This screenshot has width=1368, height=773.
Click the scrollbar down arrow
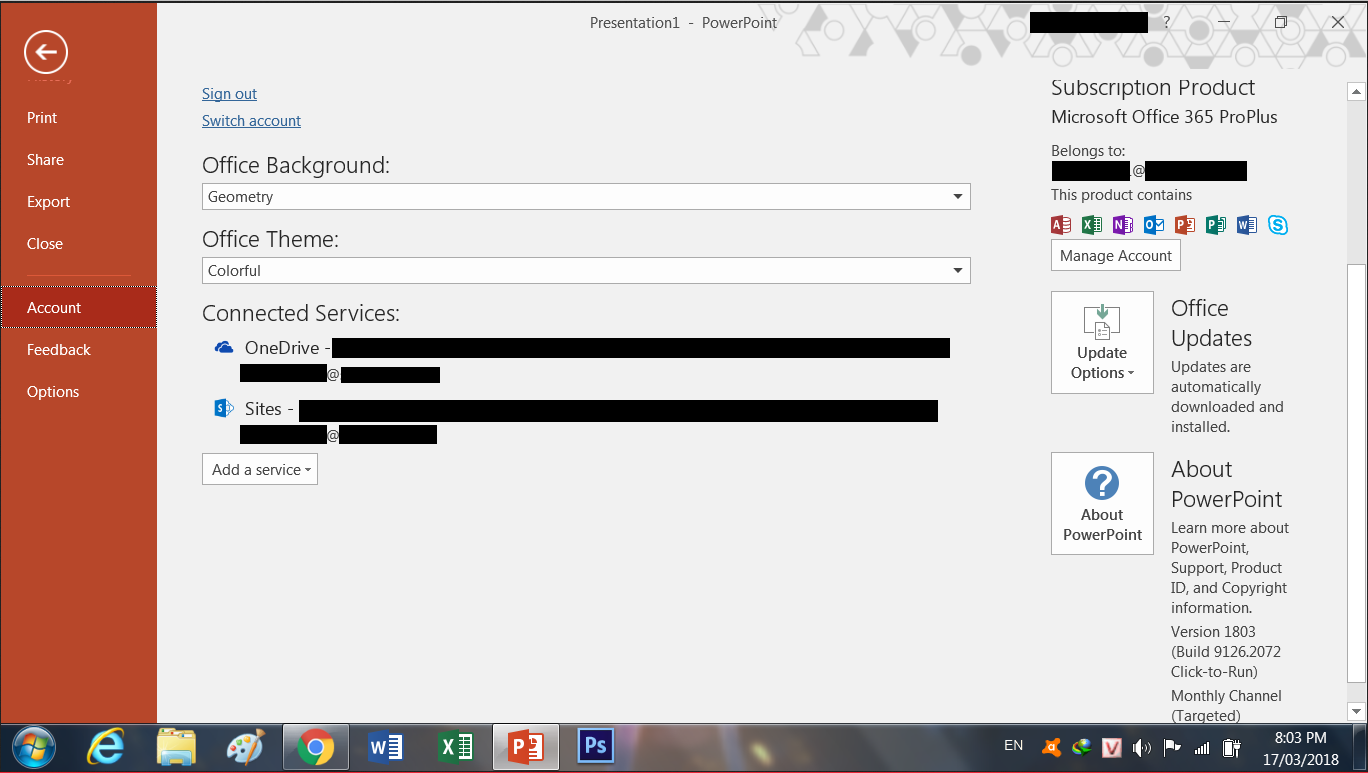1357,711
